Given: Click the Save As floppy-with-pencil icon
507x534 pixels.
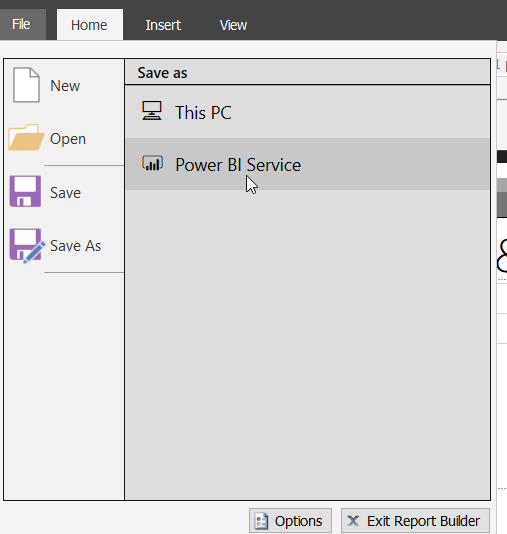Looking at the screenshot, I should coord(27,246).
